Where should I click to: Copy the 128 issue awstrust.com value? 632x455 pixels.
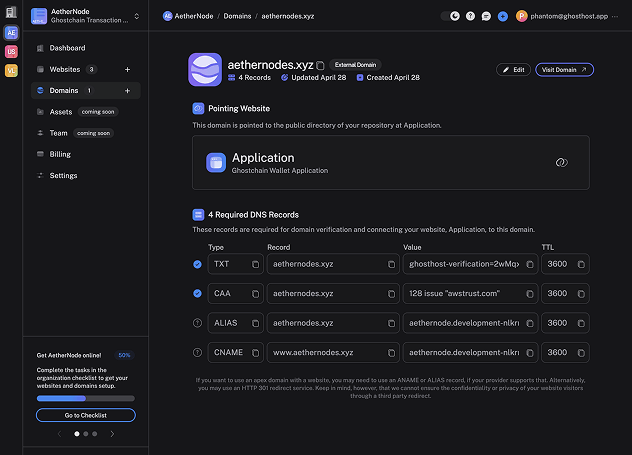pyautogui.click(x=530, y=294)
